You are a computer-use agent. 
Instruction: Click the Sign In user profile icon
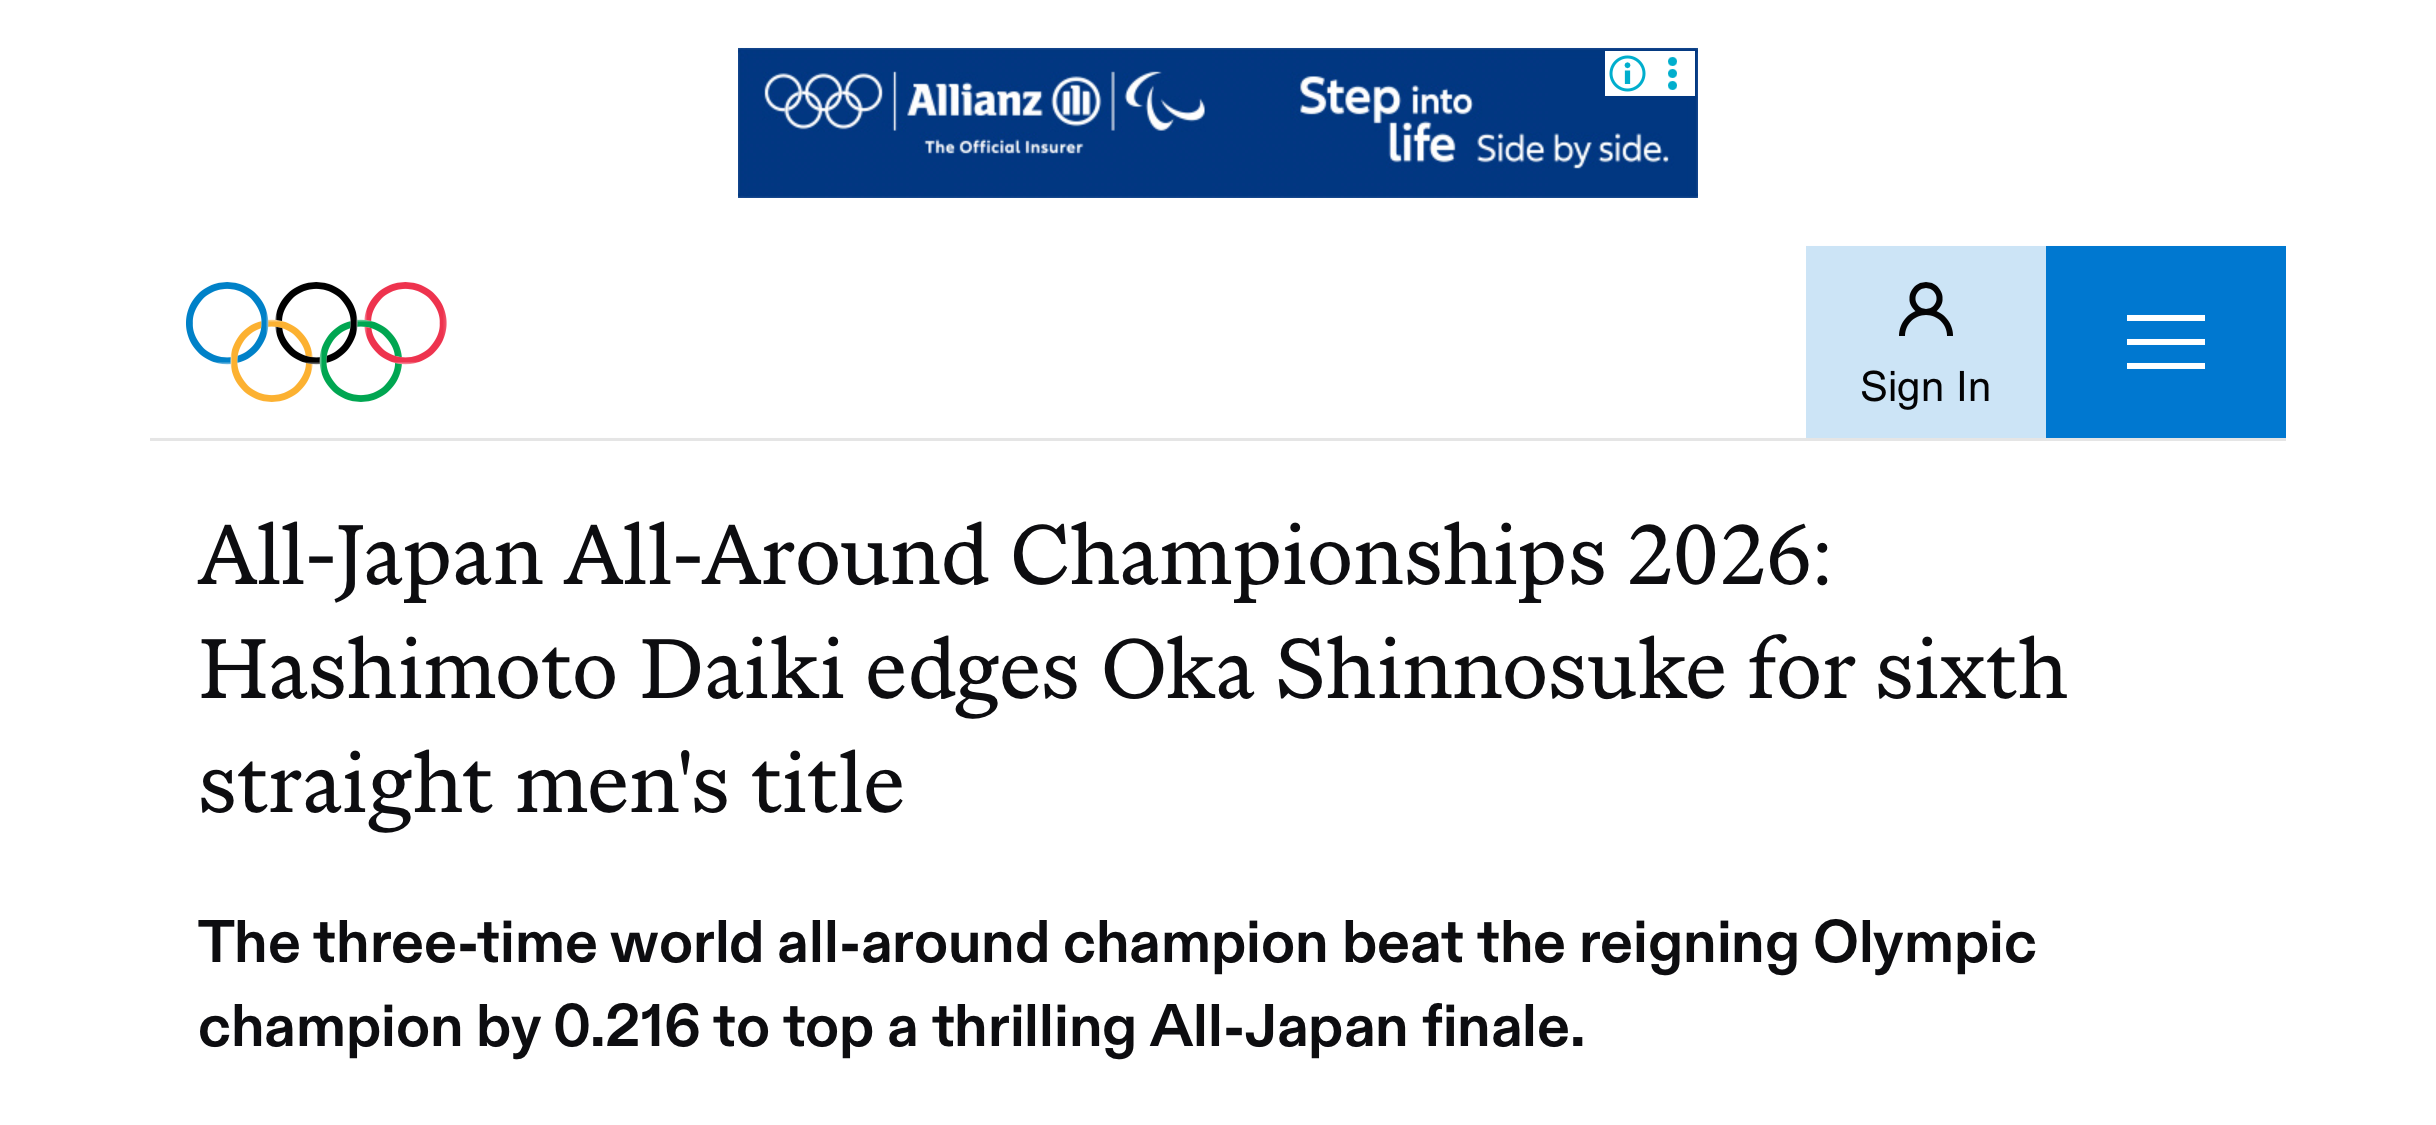(1925, 311)
